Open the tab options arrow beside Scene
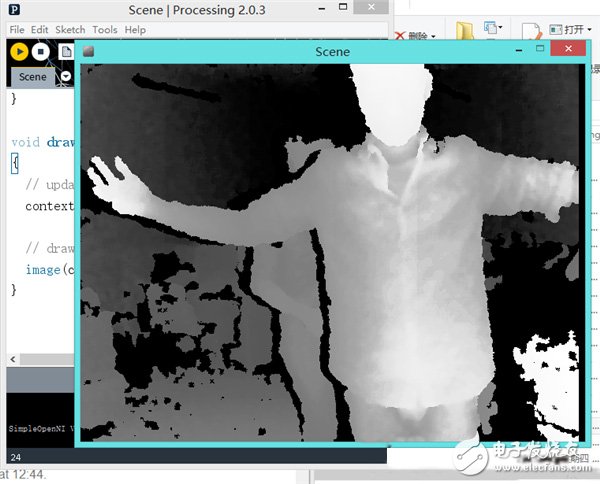600x484 pixels. (x=66, y=76)
